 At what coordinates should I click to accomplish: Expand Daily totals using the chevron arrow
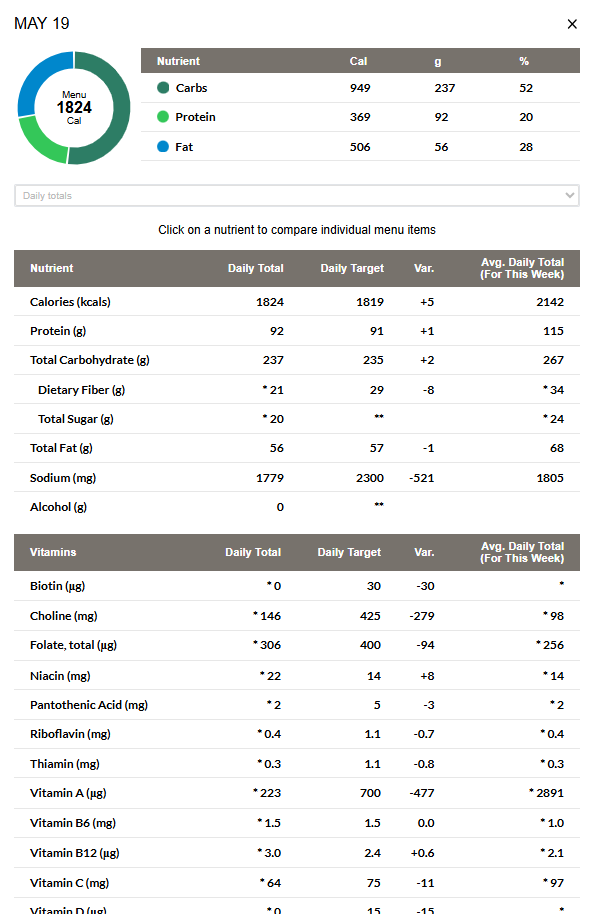click(x=569, y=195)
